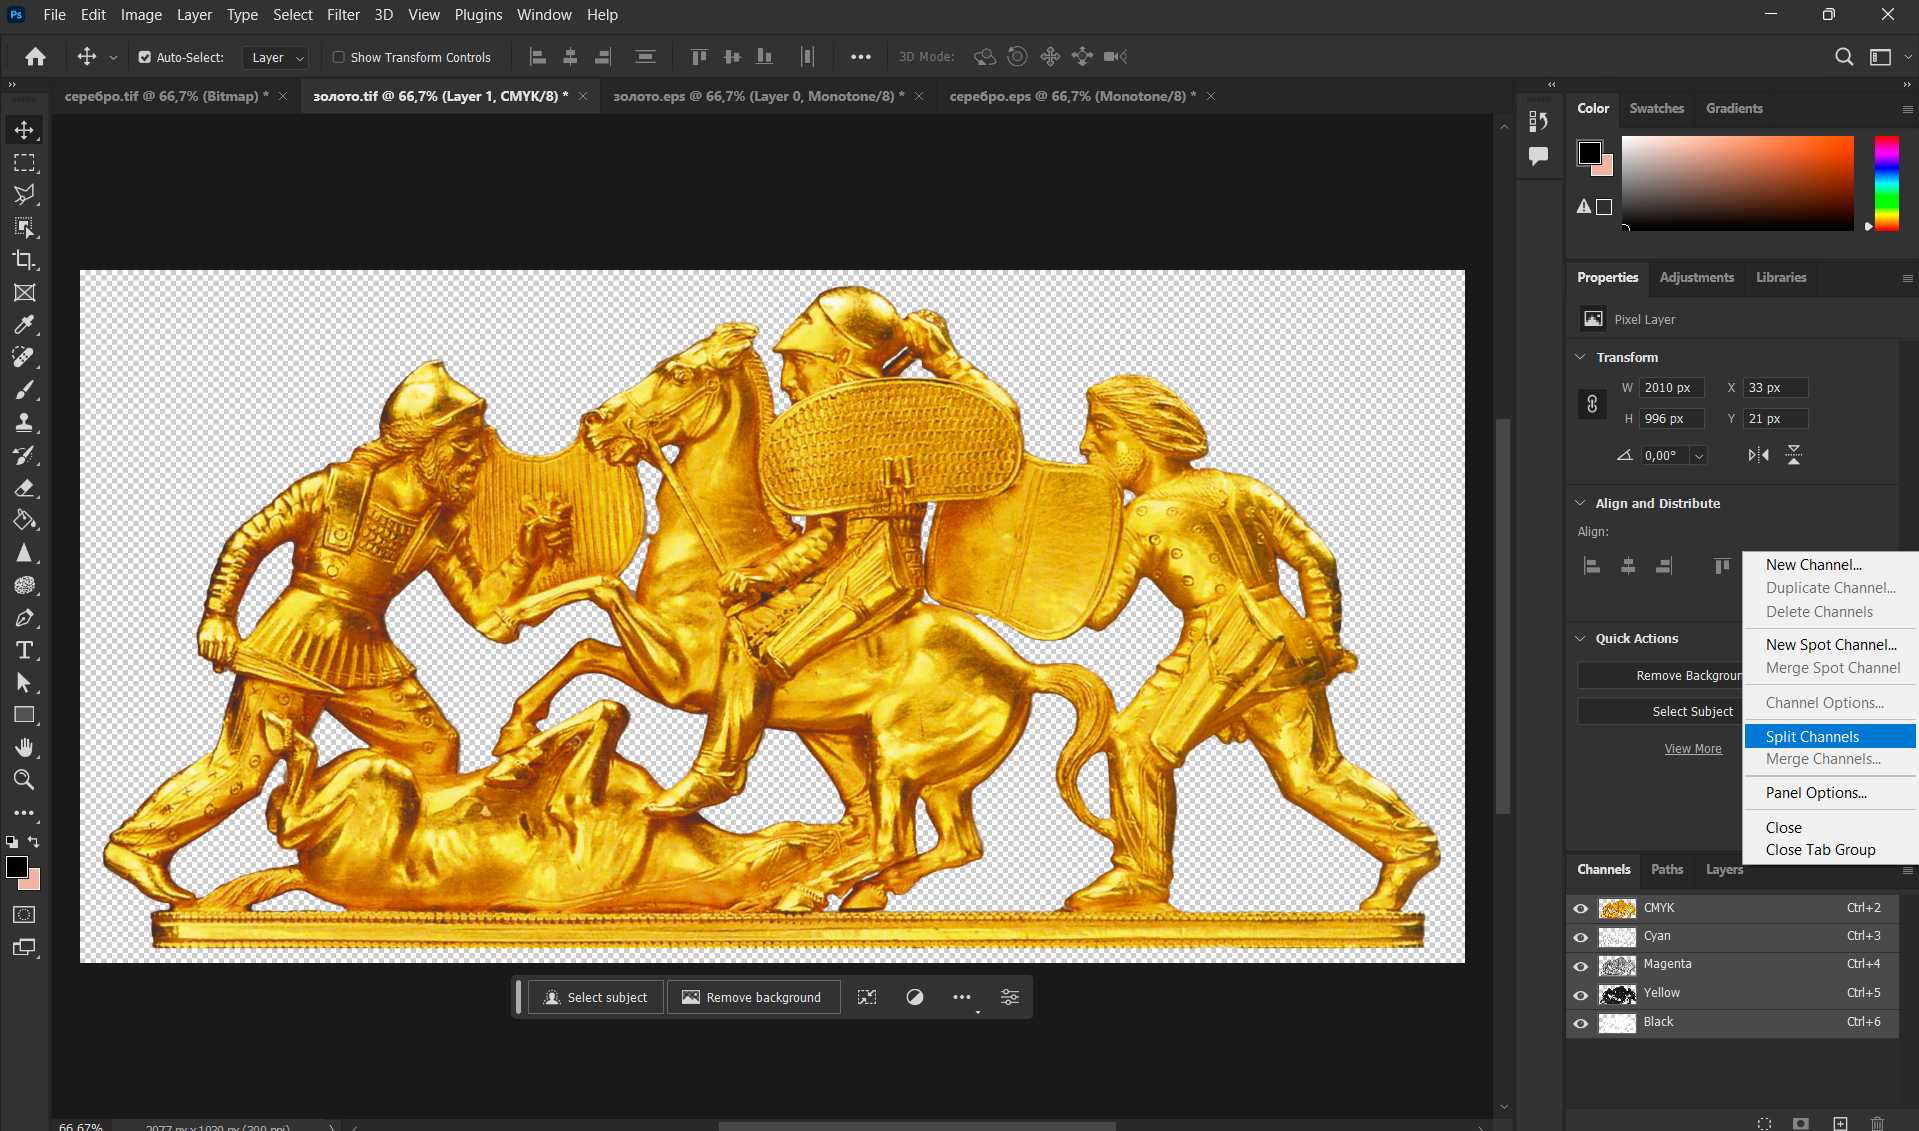Screen dimensions: 1919x1131
Task: Click Remove background in contextual task bar
Action: 753,997
